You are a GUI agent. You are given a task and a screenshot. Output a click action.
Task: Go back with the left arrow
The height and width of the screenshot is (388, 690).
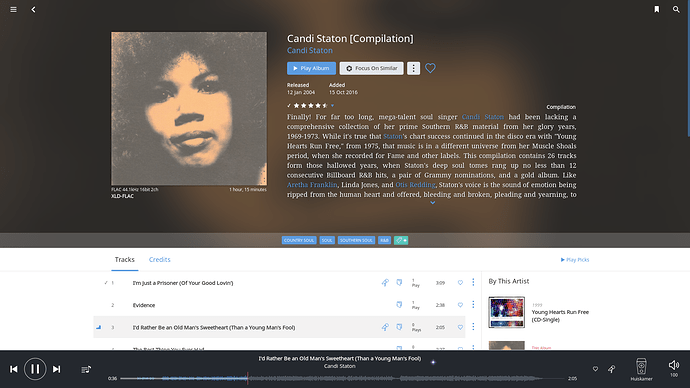(x=33, y=9)
